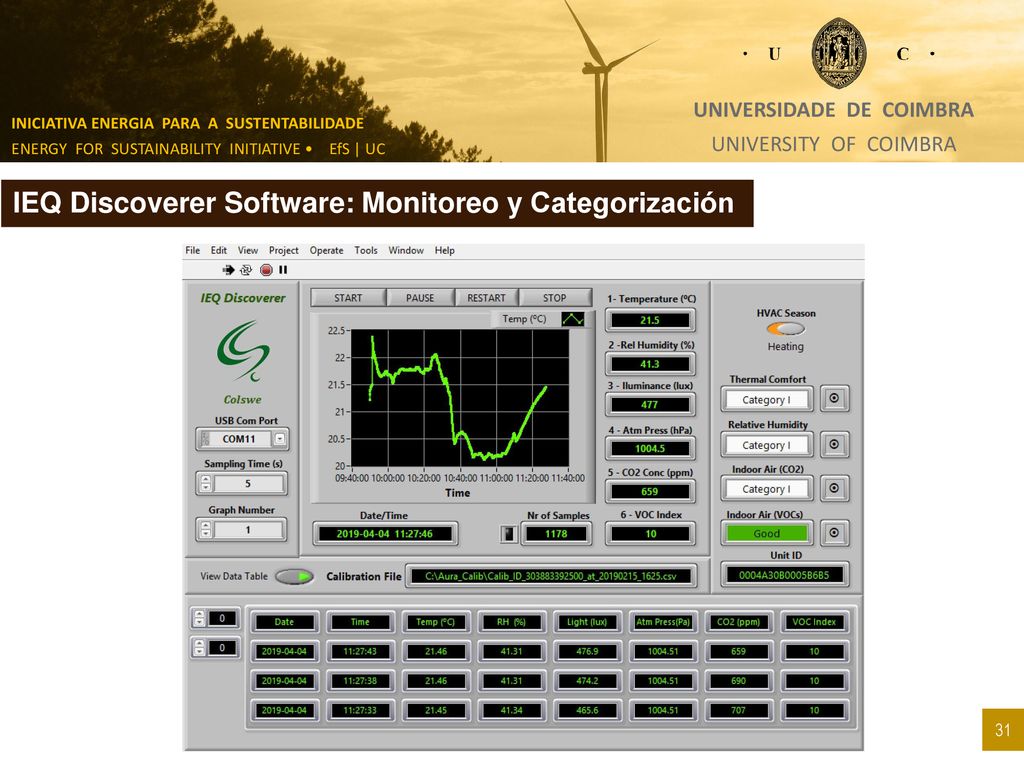Click the STOP button
1024x768 pixels.
(554, 298)
